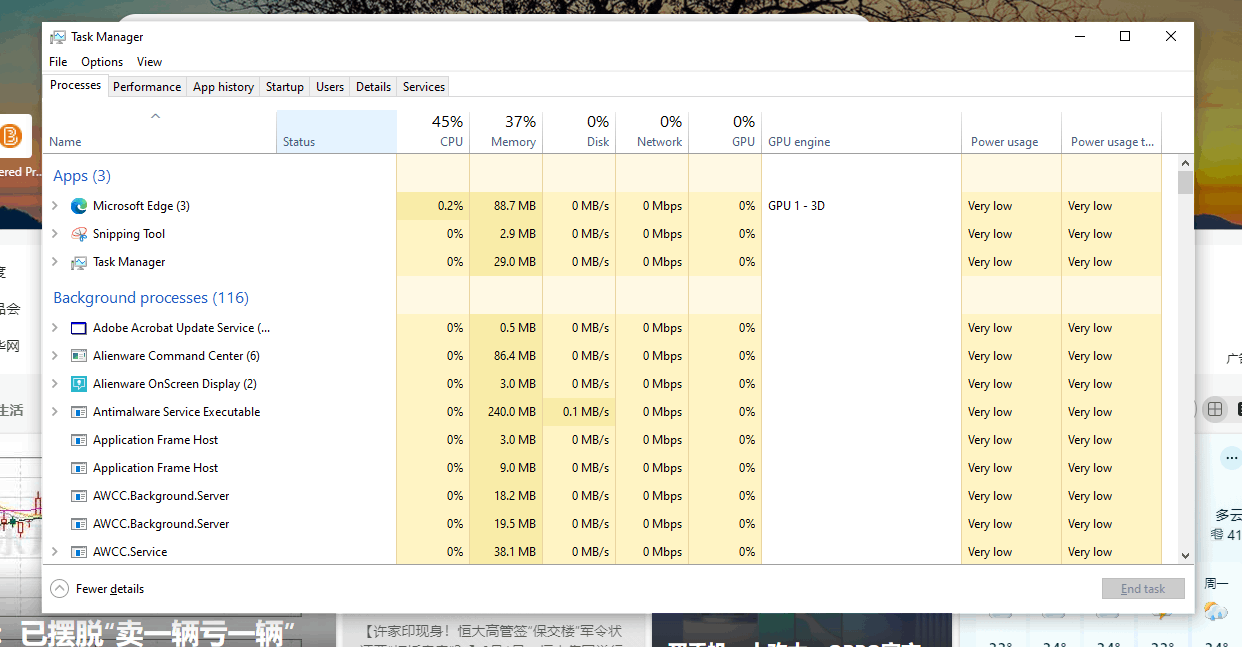Image resolution: width=1242 pixels, height=647 pixels.
Task: Click the Alienware Command Center process icon
Action: pyautogui.click(x=78, y=355)
